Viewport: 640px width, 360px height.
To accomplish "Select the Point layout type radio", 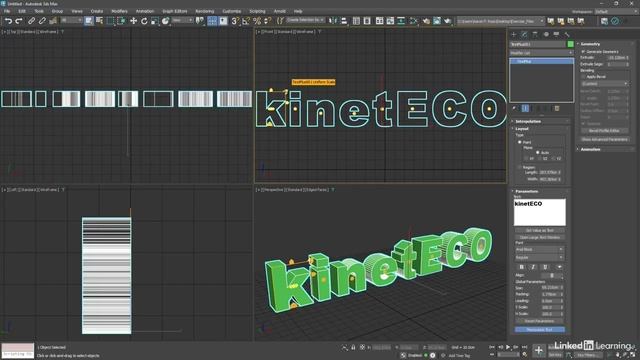I will point(520,142).
